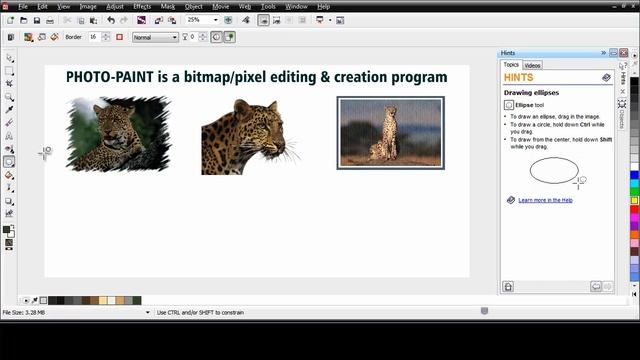Toggle the Show Mask Marquee button
The width and height of the screenshot is (640, 360).
click(263, 20)
